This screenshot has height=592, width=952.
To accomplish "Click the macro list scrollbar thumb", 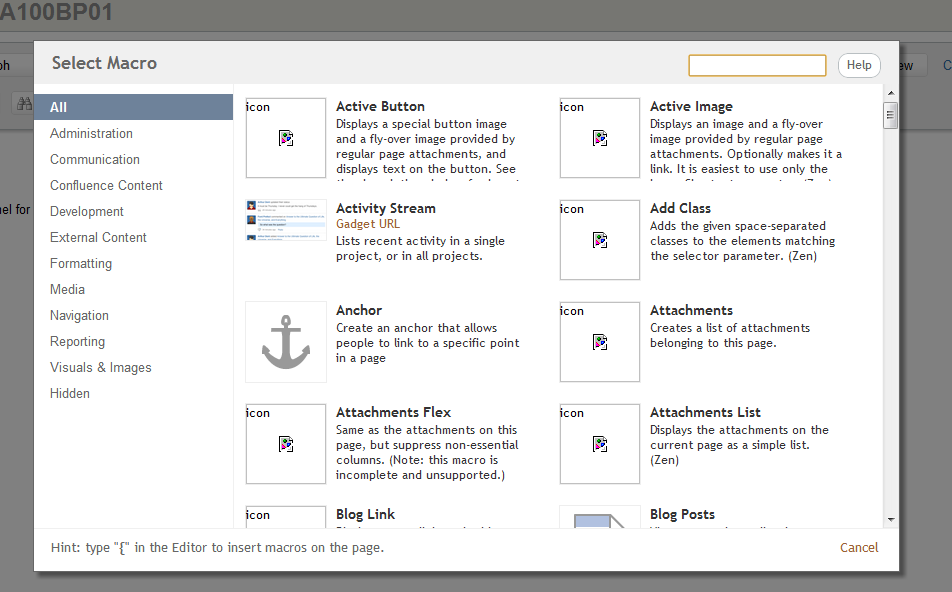I will coord(891,115).
